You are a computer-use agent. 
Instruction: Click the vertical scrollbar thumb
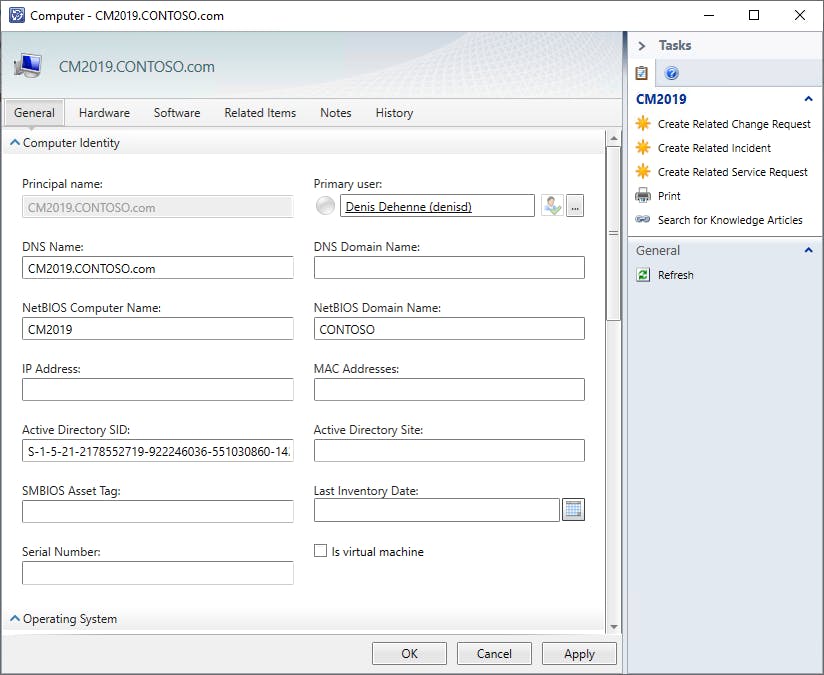613,234
